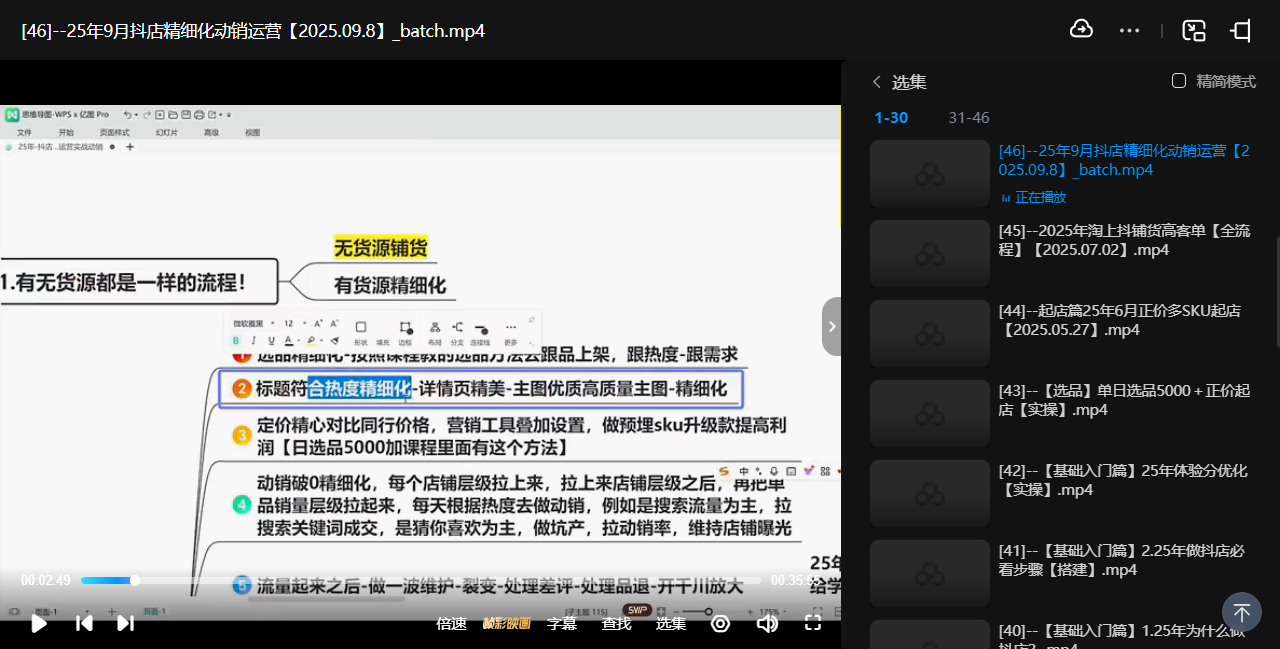This screenshot has height=649, width=1280.
Task: Skip to the previous video
Action: tap(85, 623)
